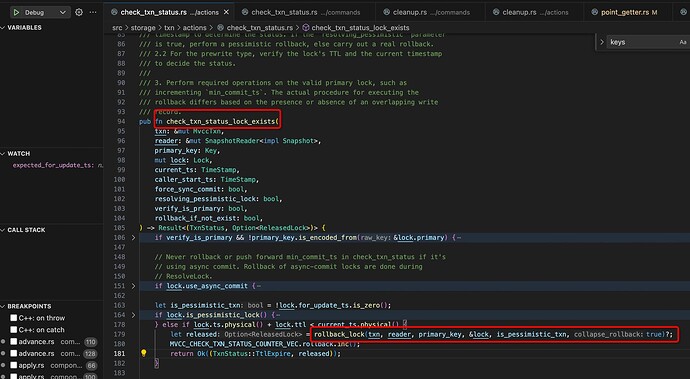Expand the replace row in find widget
Viewport: 690px width, 379px height.
click(x=602, y=42)
